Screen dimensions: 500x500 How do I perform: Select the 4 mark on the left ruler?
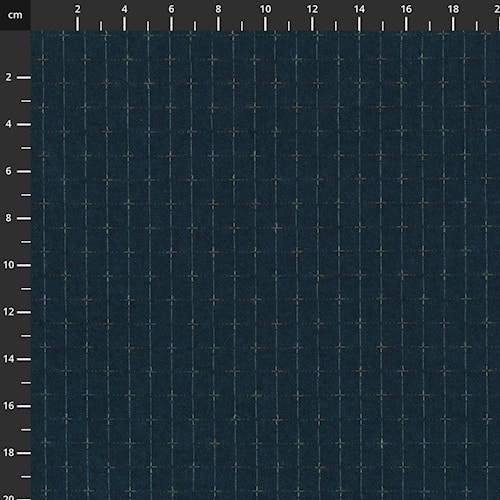click(8, 124)
